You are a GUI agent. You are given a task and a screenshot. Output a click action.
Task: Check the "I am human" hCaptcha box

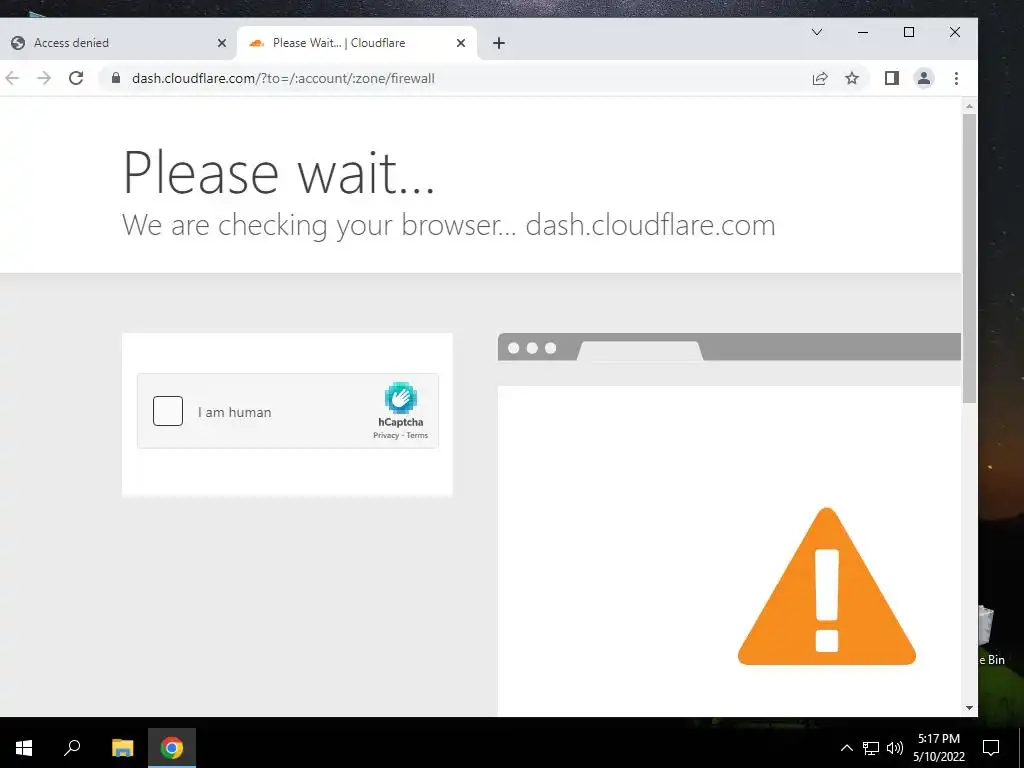(x=168, y=411)
